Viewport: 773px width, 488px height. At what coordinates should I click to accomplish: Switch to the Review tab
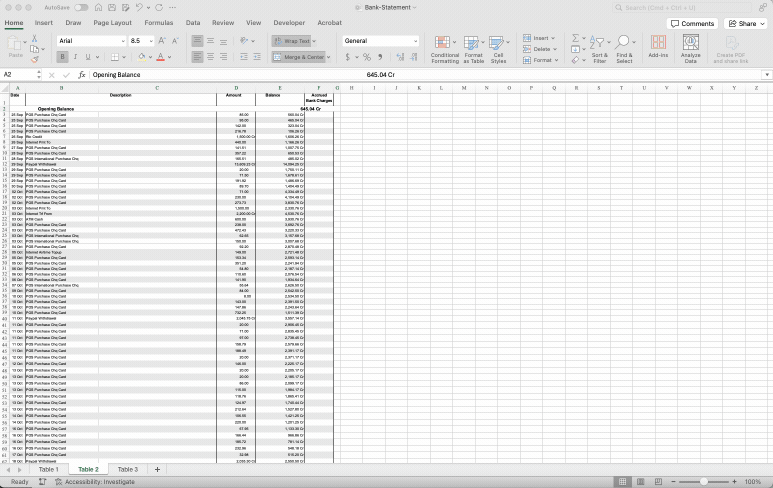coord(223,23)
